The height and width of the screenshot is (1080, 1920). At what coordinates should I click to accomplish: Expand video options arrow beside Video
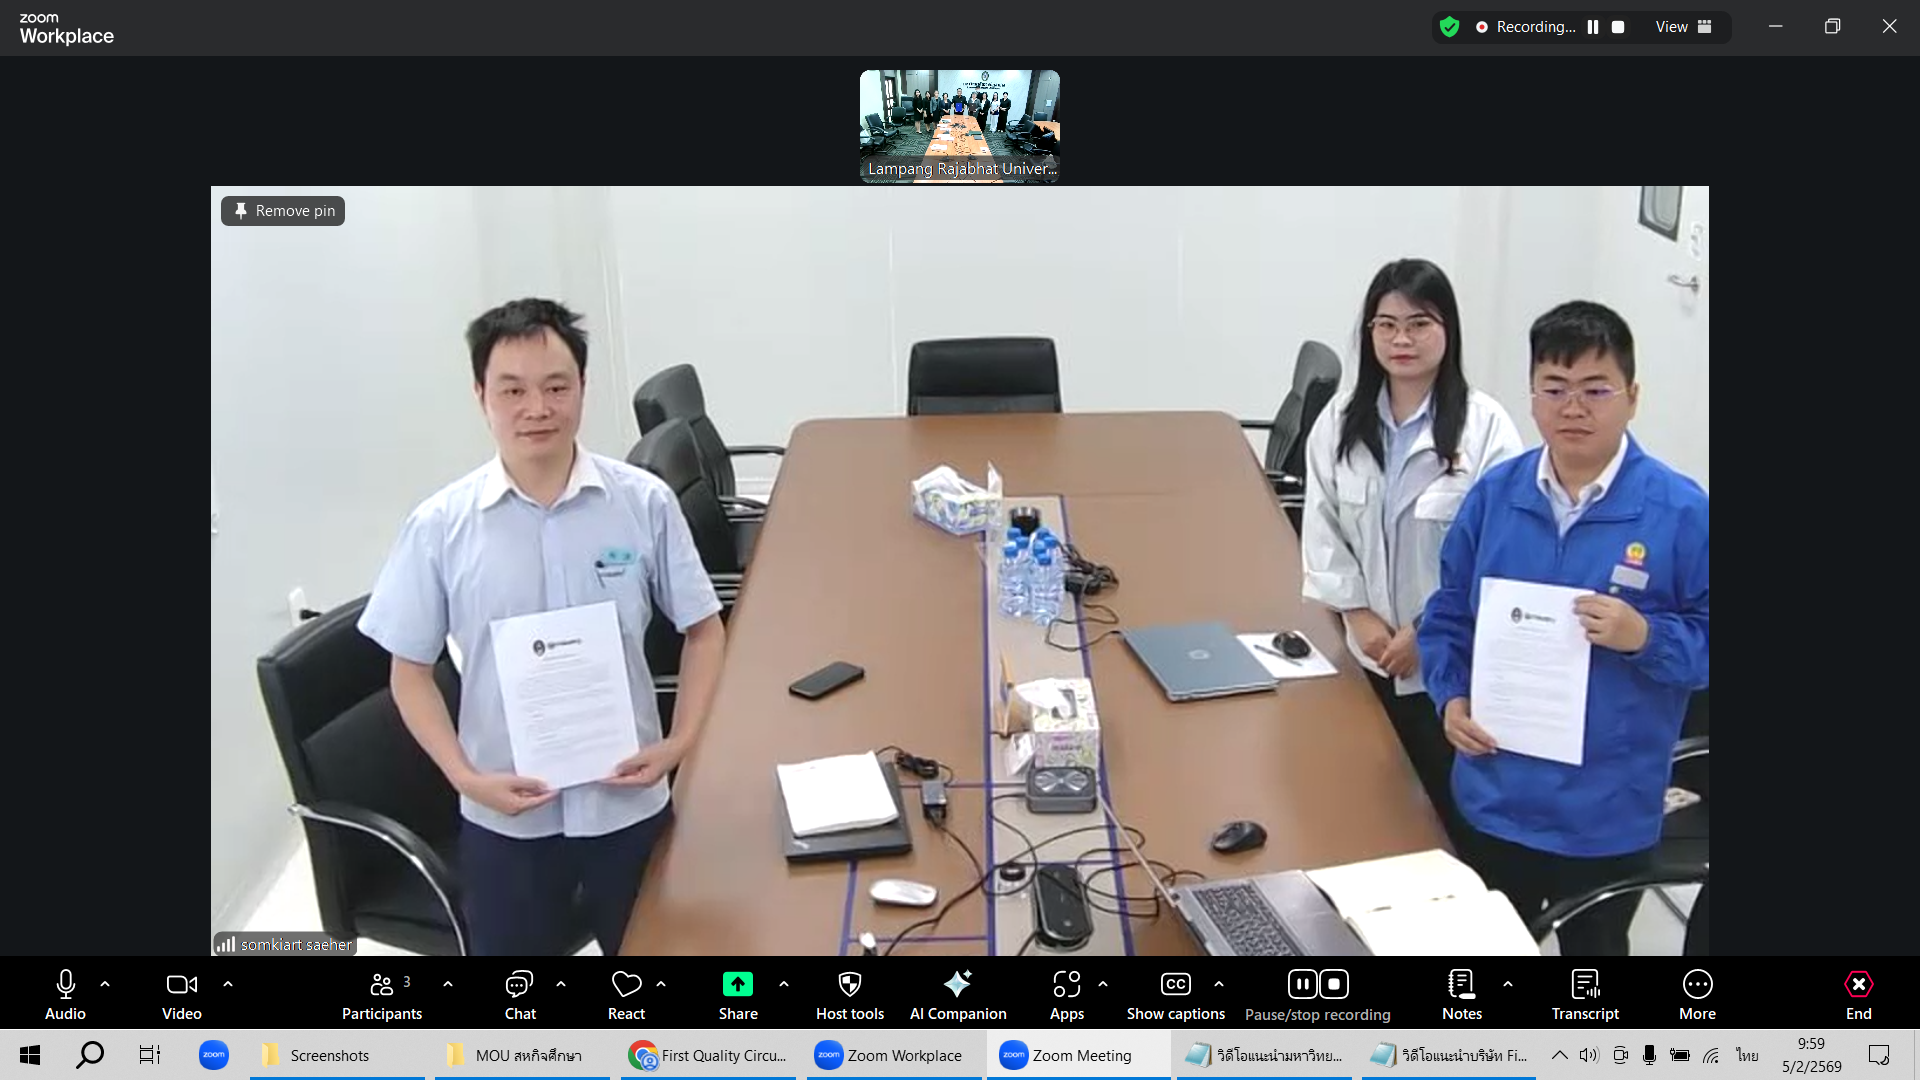pyautogui.click(x=228, y=985)
